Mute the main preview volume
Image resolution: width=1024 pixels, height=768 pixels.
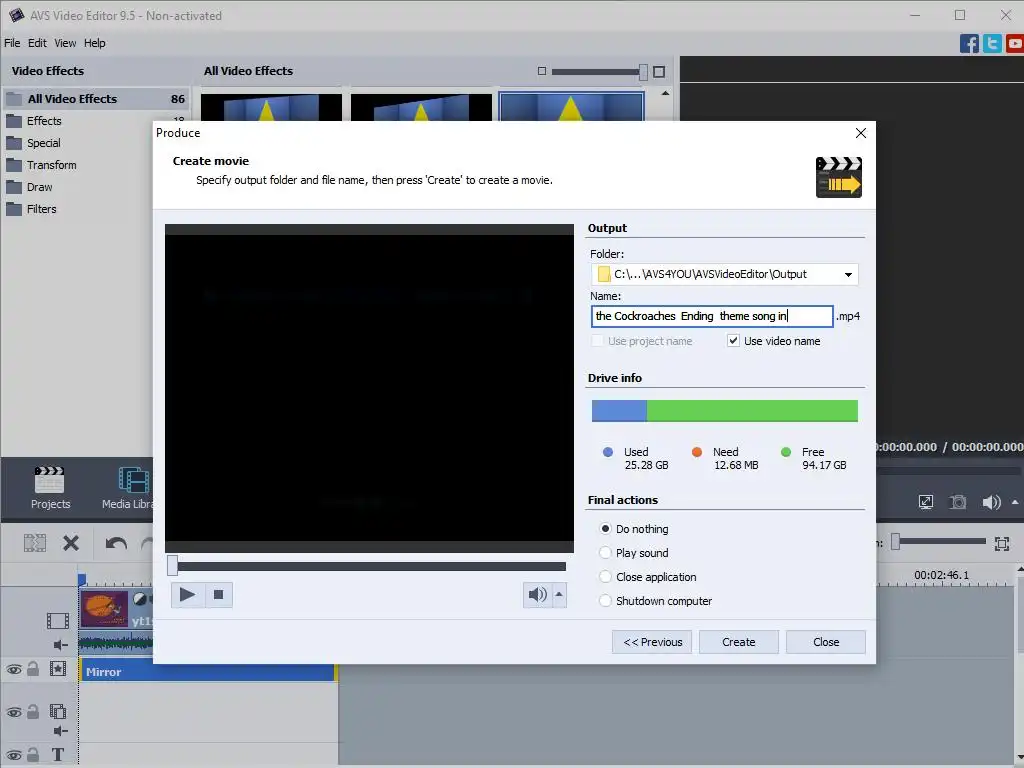(991, 502)
